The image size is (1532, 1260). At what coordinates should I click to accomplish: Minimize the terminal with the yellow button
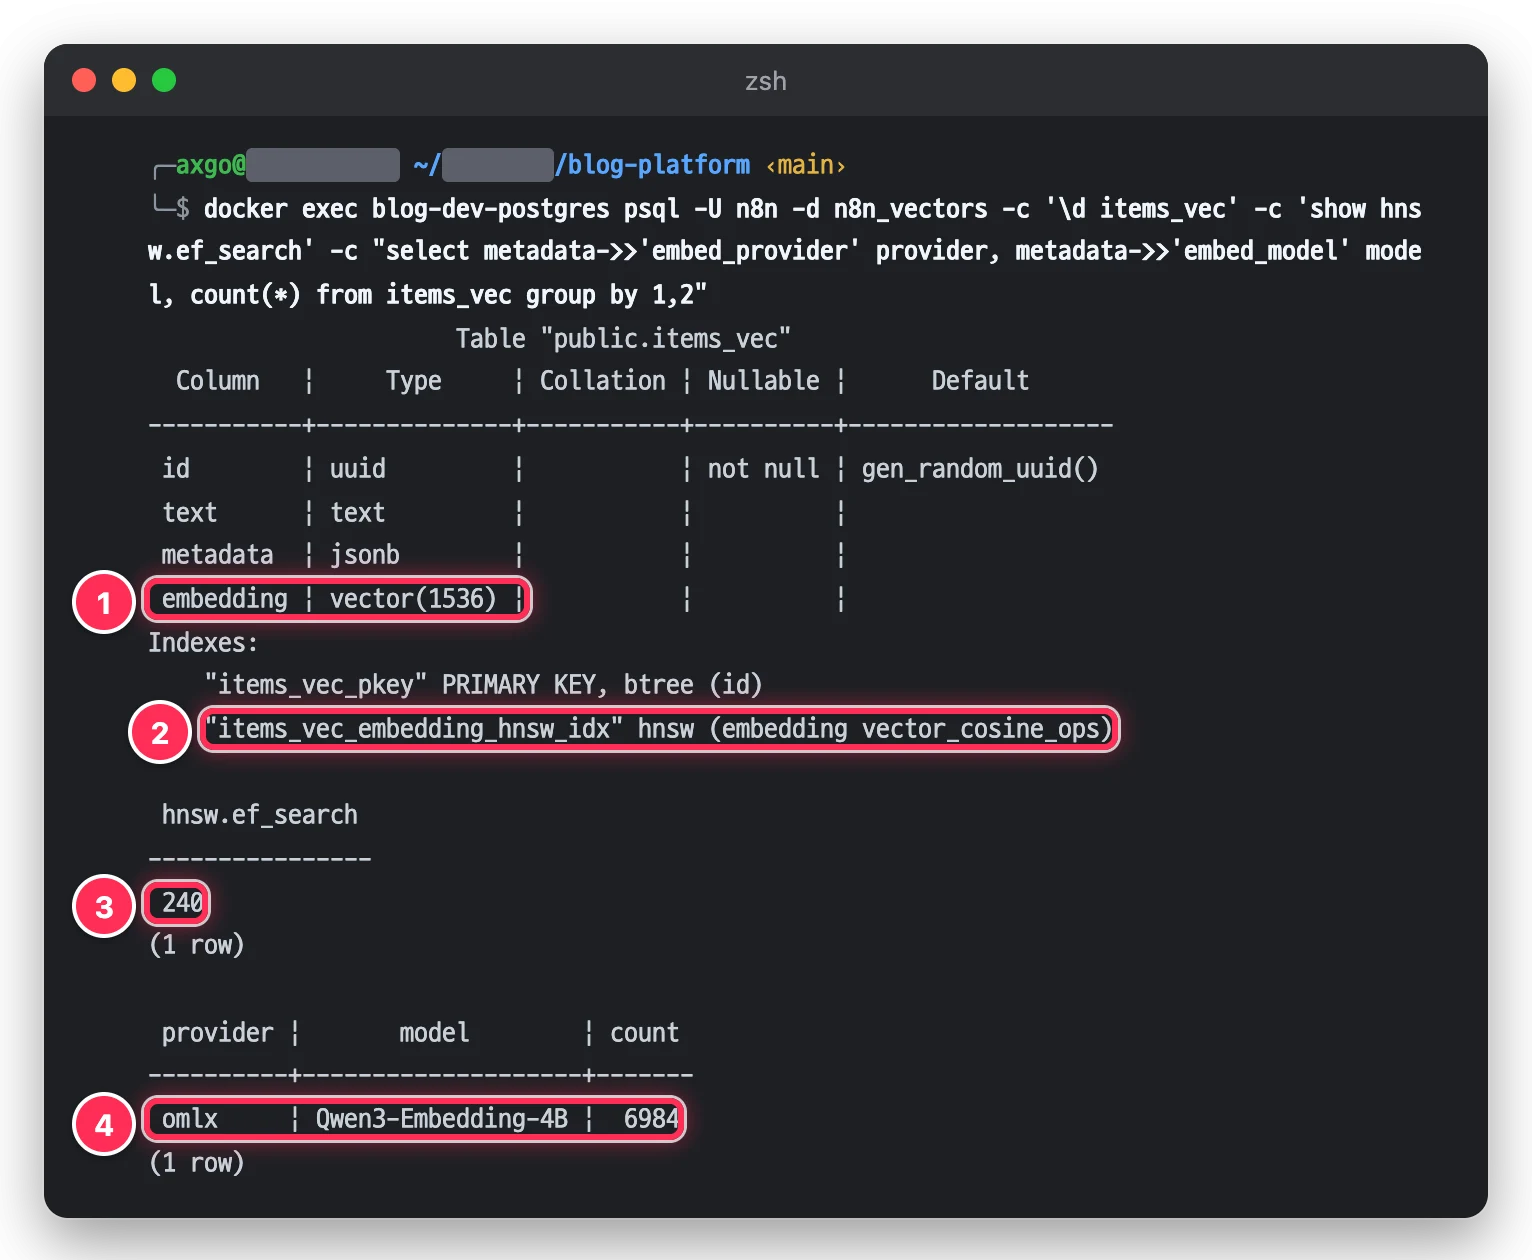click(124, 80)
